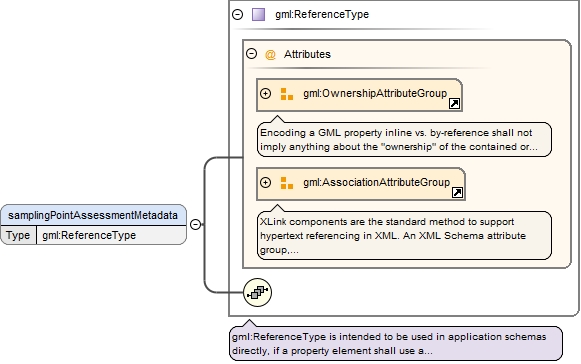Click the 'Encoding a GML property' annotation
The width and height of the screenshot is (581, 364).
pyautogui.click(x=404, y=139)
